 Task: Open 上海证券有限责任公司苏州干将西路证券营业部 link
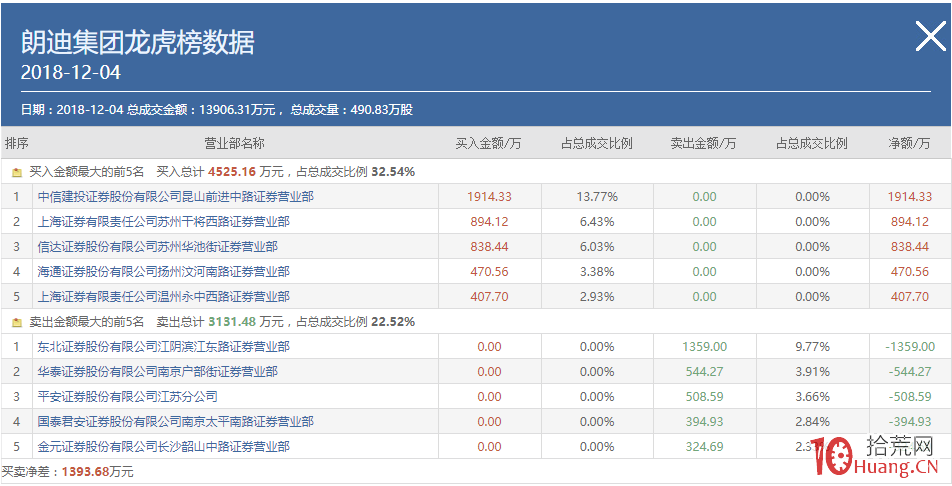pyautogui.click(x=164, y=222)
